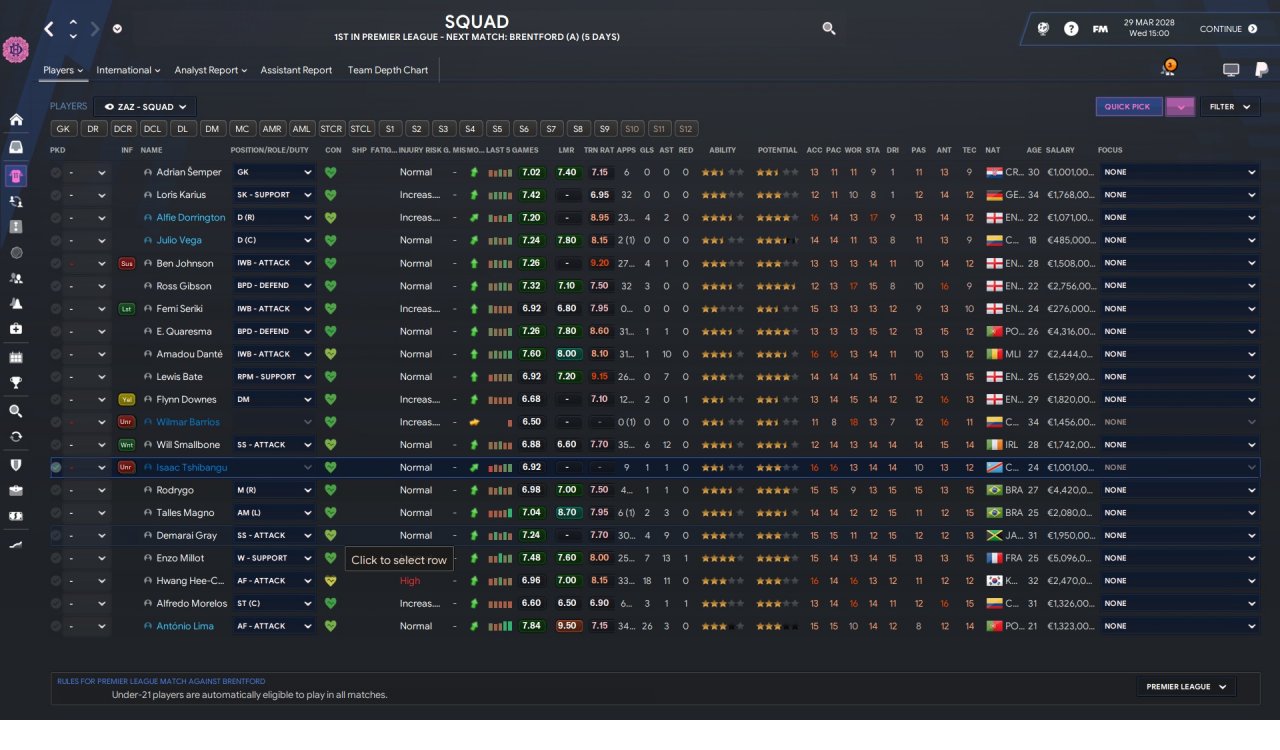Open the history dropdown beside navigation arrows
This screenshot has height=750, width=1280.
point(117,28)
